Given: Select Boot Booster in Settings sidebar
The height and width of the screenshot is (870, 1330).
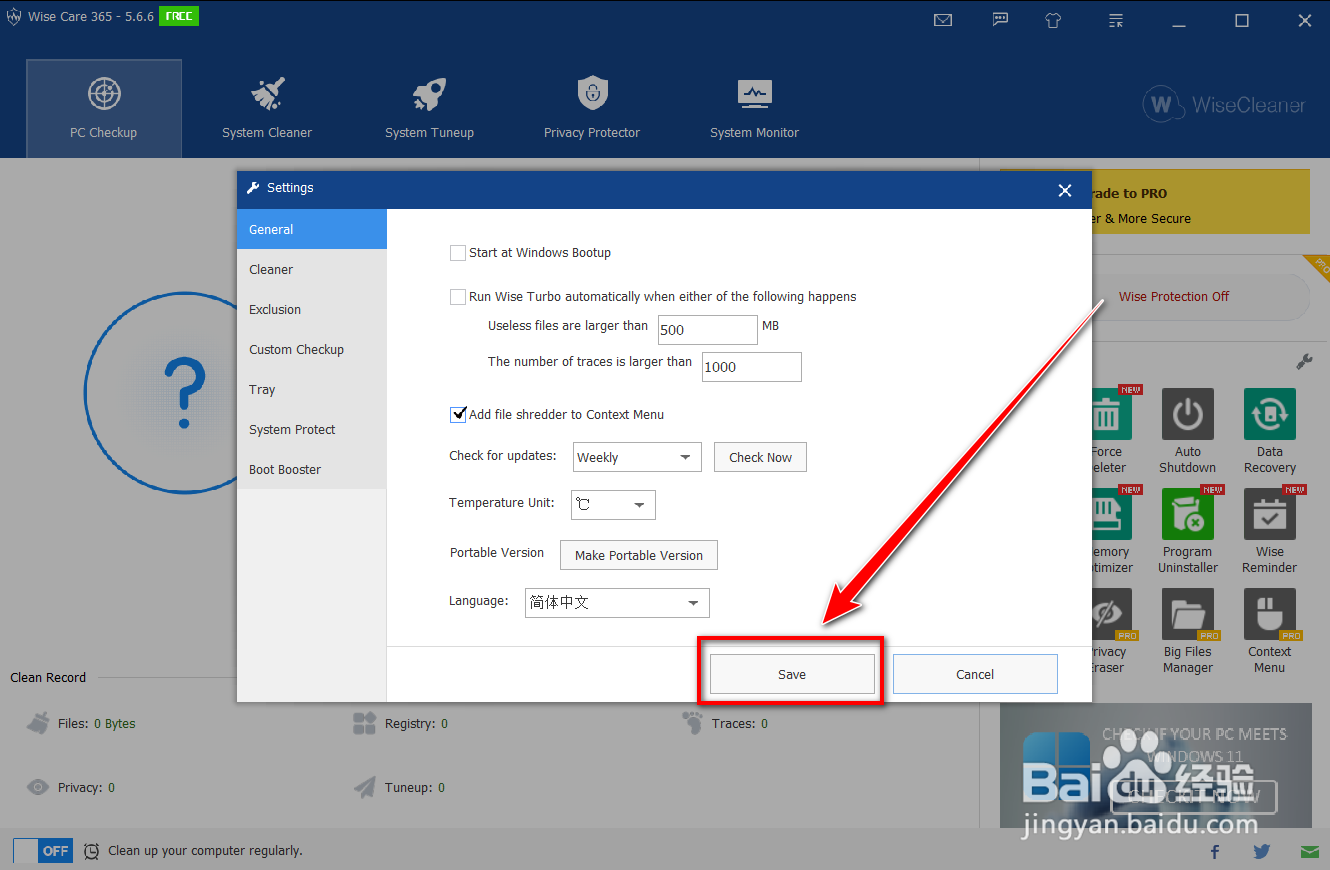Looking at the screenshot, I should tap(312, 469).
